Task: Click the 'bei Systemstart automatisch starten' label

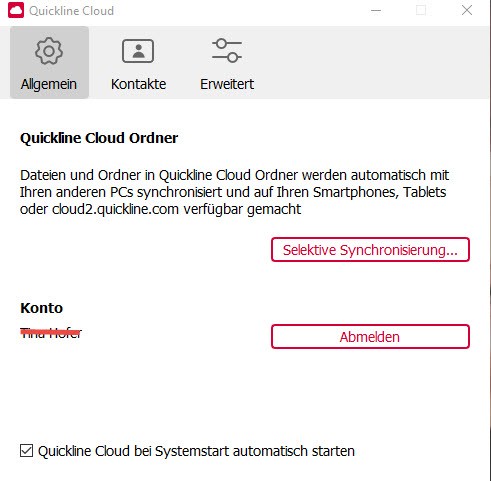Action: point(244,451)
